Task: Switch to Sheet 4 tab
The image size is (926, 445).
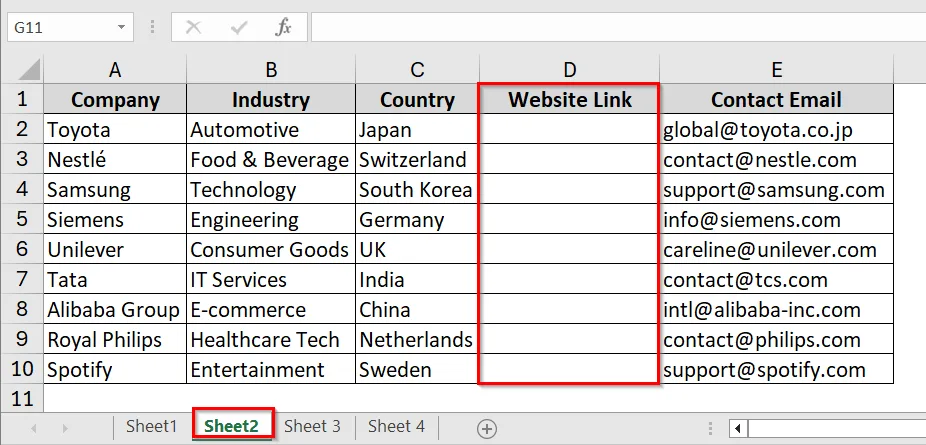Action: [x=396, y=426]
